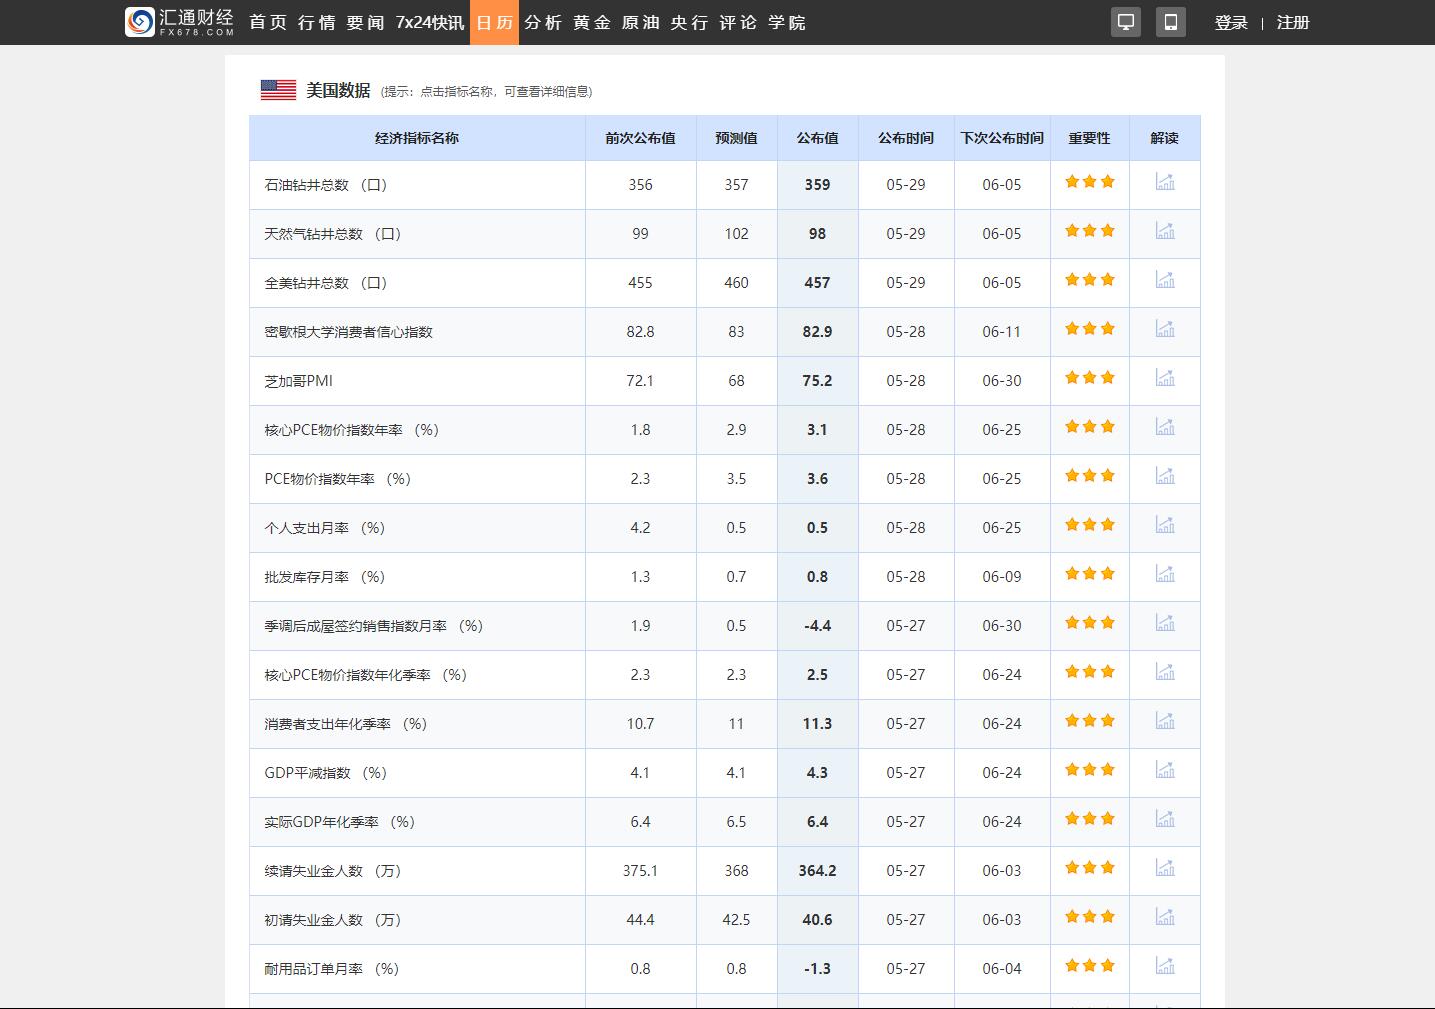Open chart analysis icon for 芝加哥PMI

pyautogui.click(x=1164, y=378)
